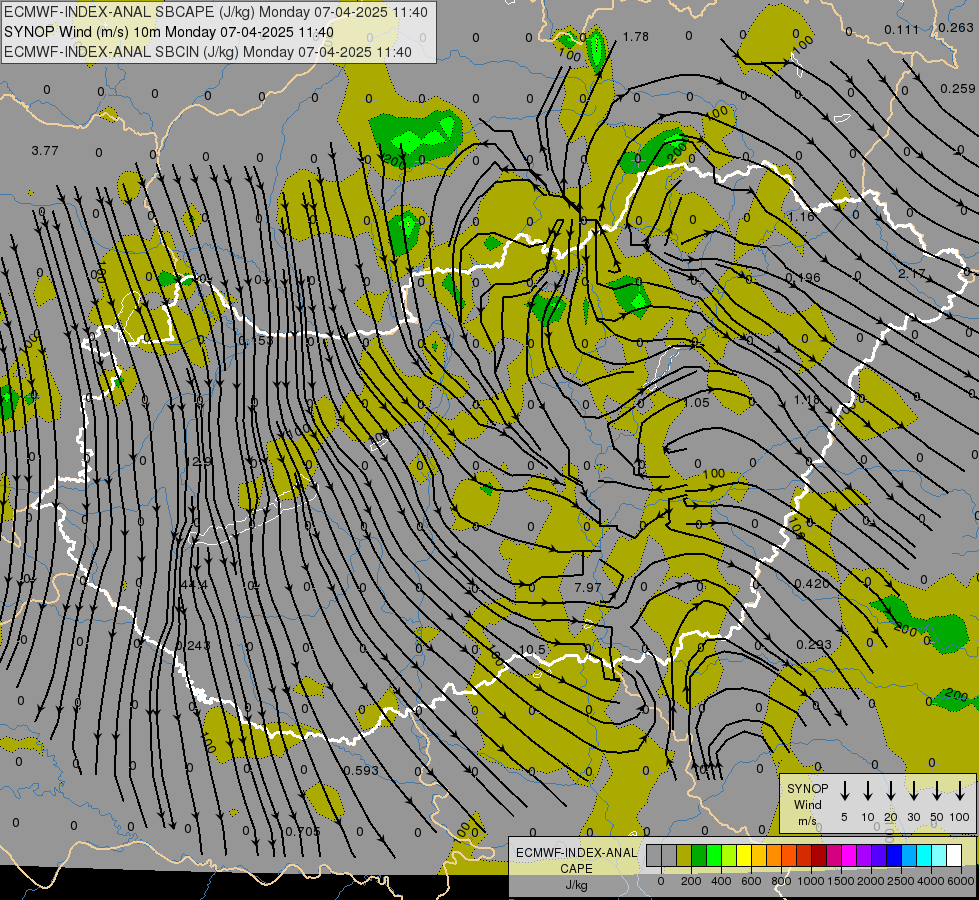Image resolution: width=979 pixels, height=900 pixels.
Task: Click the 'J/kg' unit label in legend
Action: pyautogui.click(x=576, y=885)
